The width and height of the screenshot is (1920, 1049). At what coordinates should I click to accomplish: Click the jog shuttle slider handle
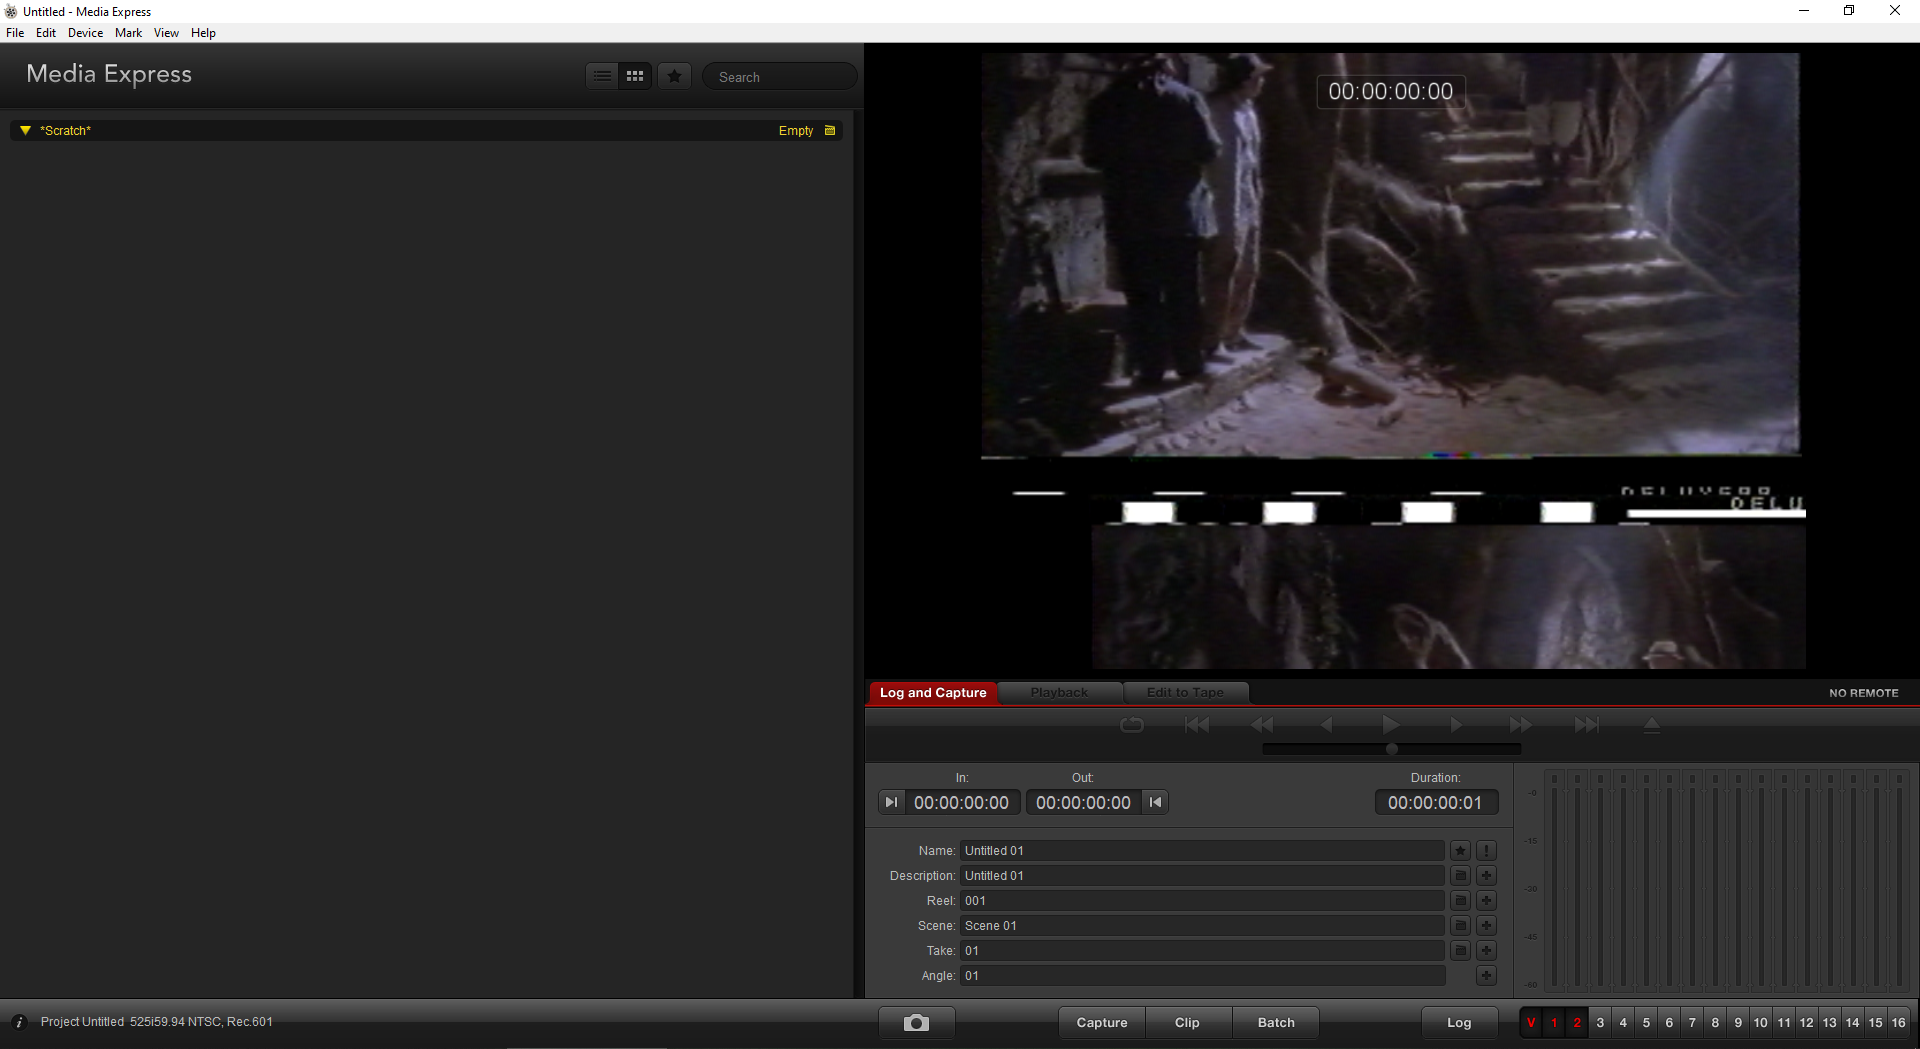coord(1392,749)
